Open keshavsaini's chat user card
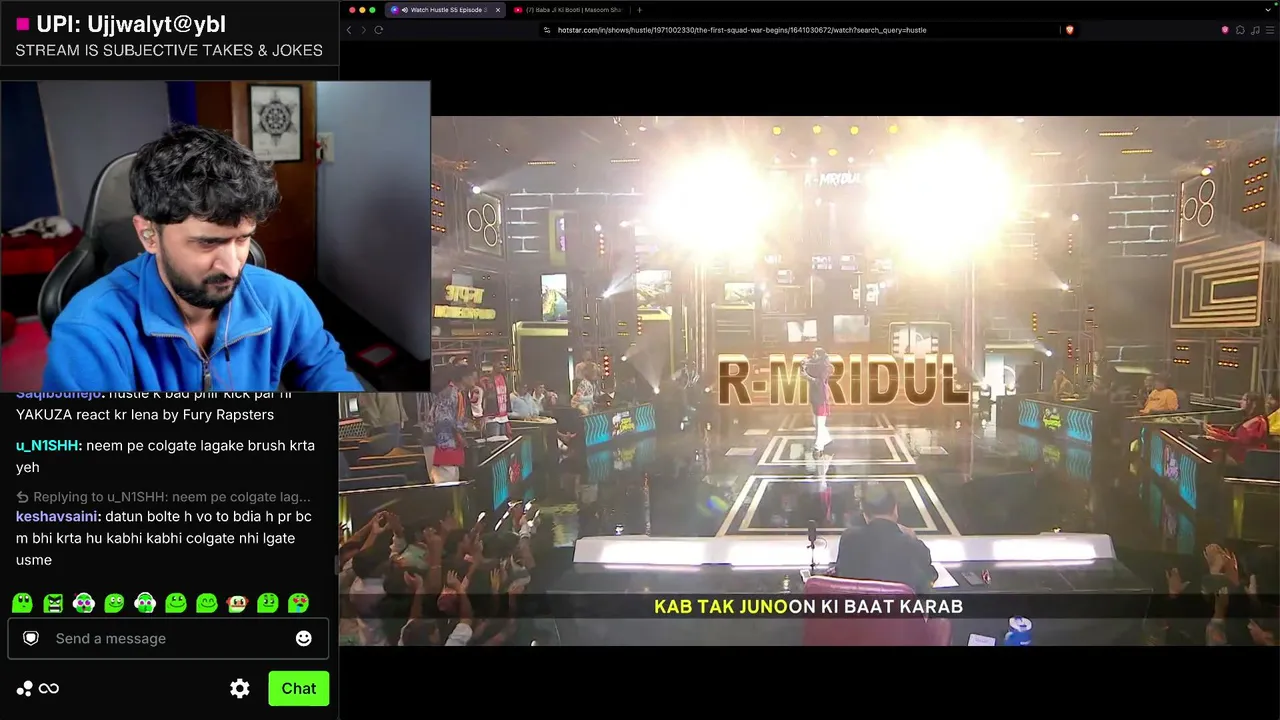The width and height of the screenshot is (1280, 720). (x=57, y=516)
